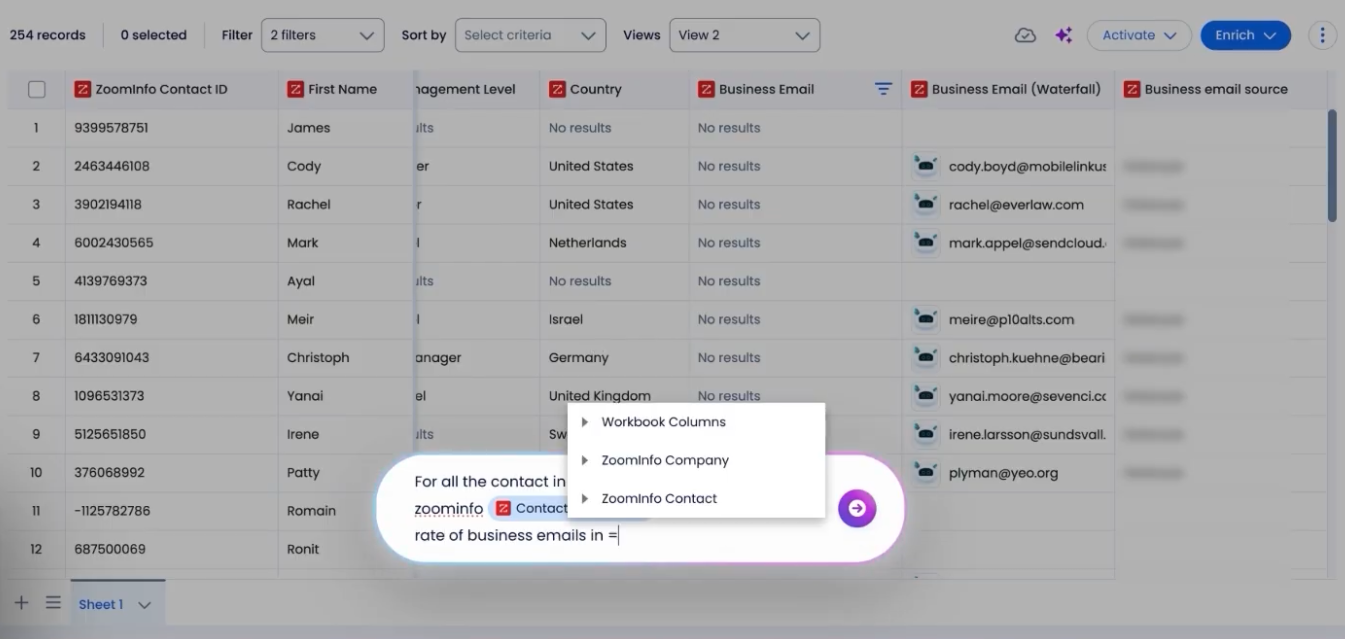Click the Israel country cell

tap(614, 319)
